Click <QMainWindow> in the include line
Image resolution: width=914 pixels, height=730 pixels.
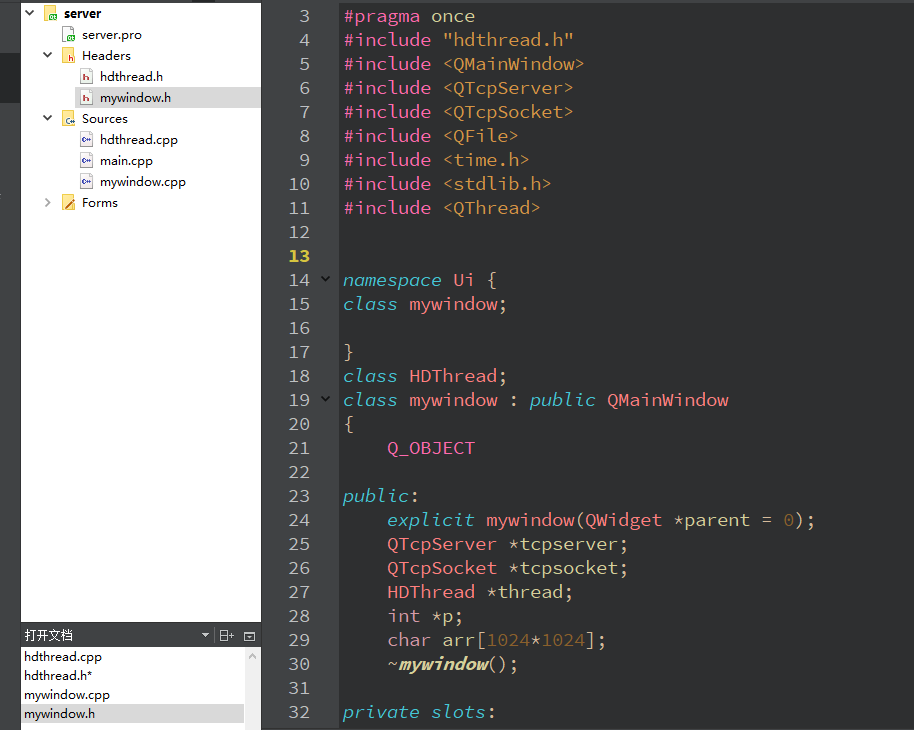[x=514, y=64]
